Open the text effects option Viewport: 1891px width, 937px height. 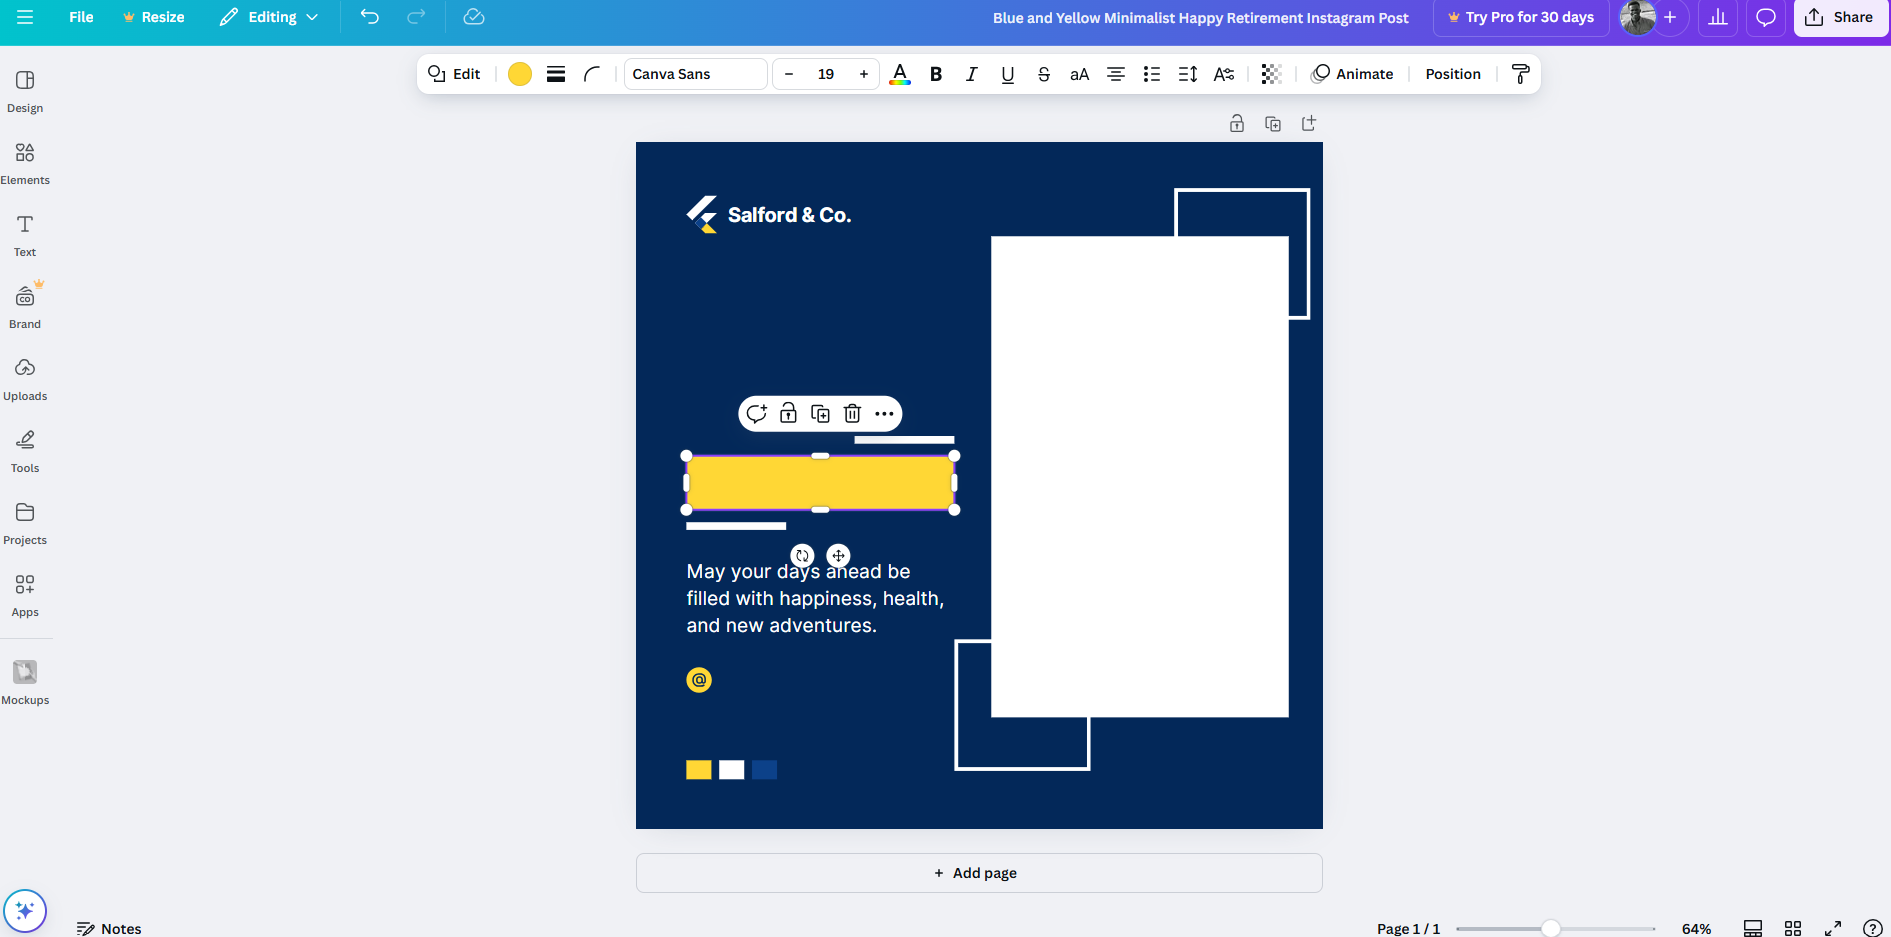tap(1224, 74)
